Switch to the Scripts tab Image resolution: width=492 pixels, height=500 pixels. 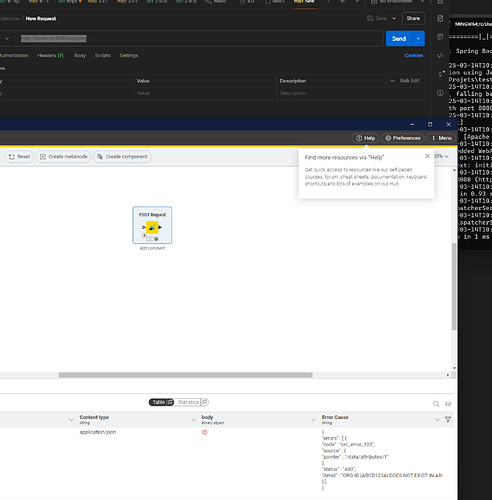pyautogui.click(x=103, y=55)
